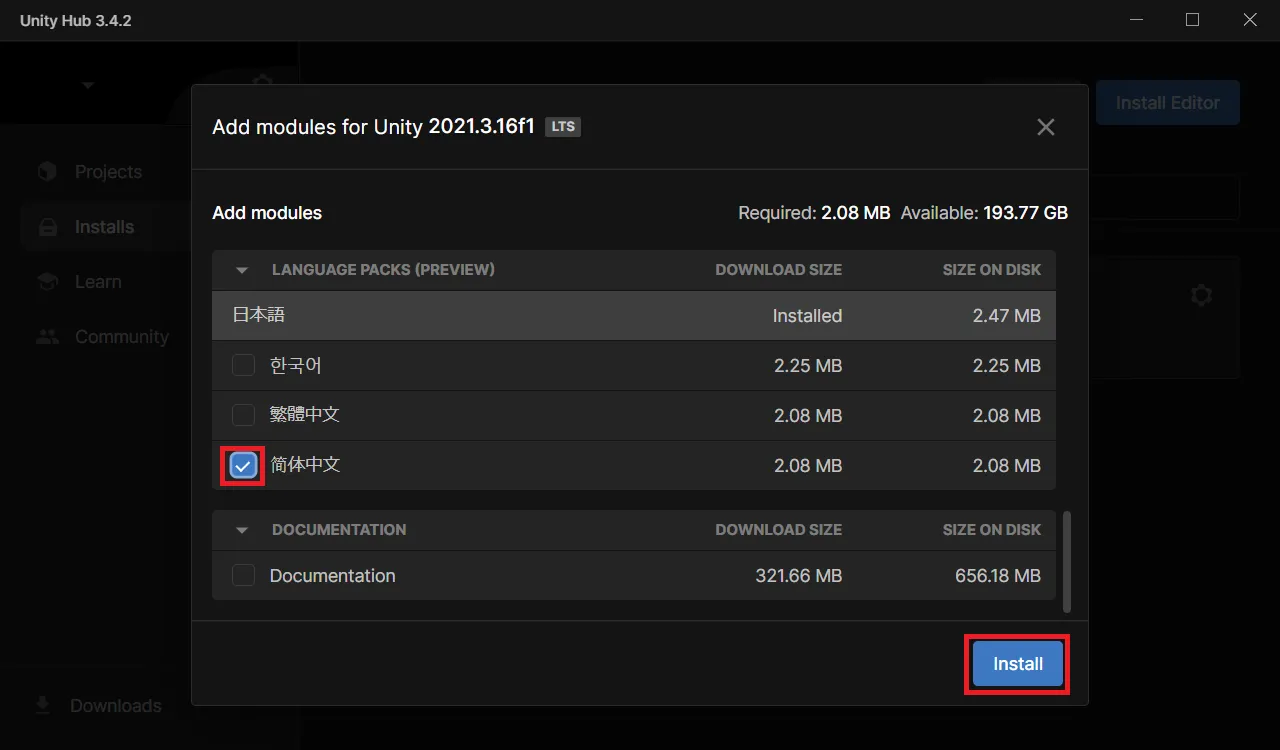Click the 日本語 installed language row
Viewport: 1280px width, 750px height.
[634, 315]
